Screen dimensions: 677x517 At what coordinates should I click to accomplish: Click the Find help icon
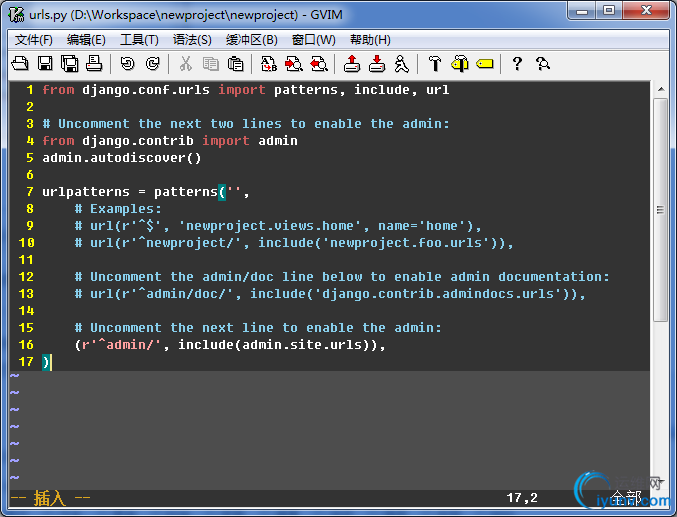(x=543, y=64)
